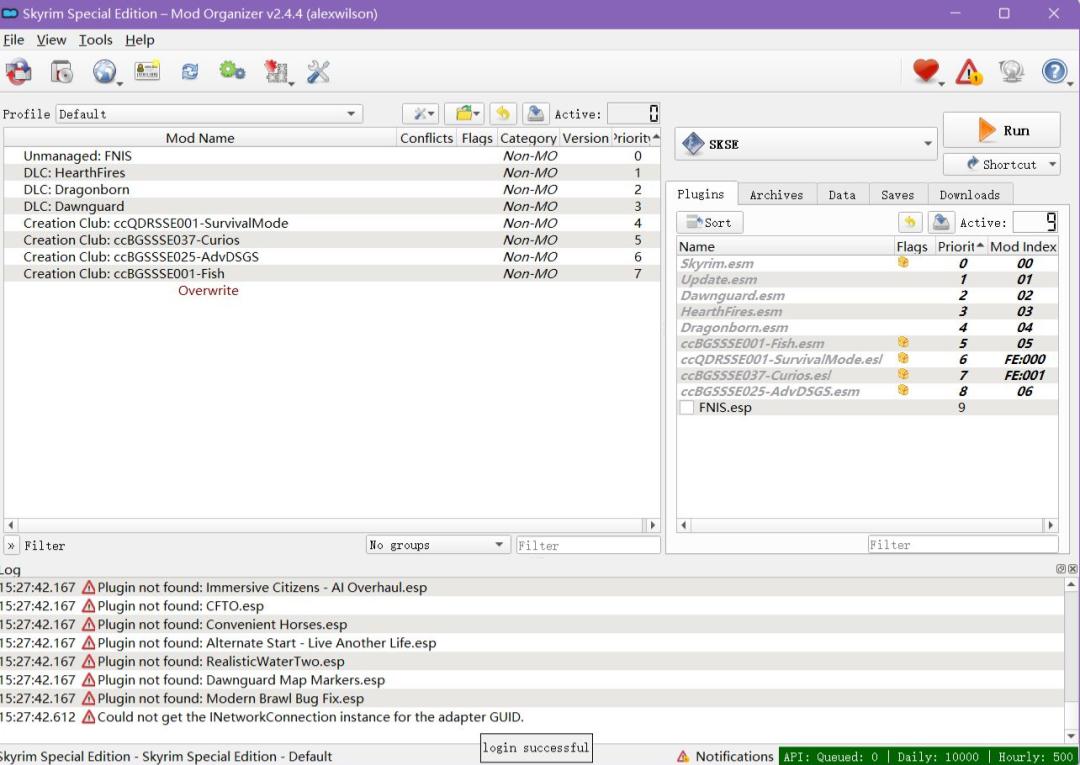Enable the FNIS.esp plugin checkbox
The height and width of the screenshot is (765, 1080).
tap(686, 408)
